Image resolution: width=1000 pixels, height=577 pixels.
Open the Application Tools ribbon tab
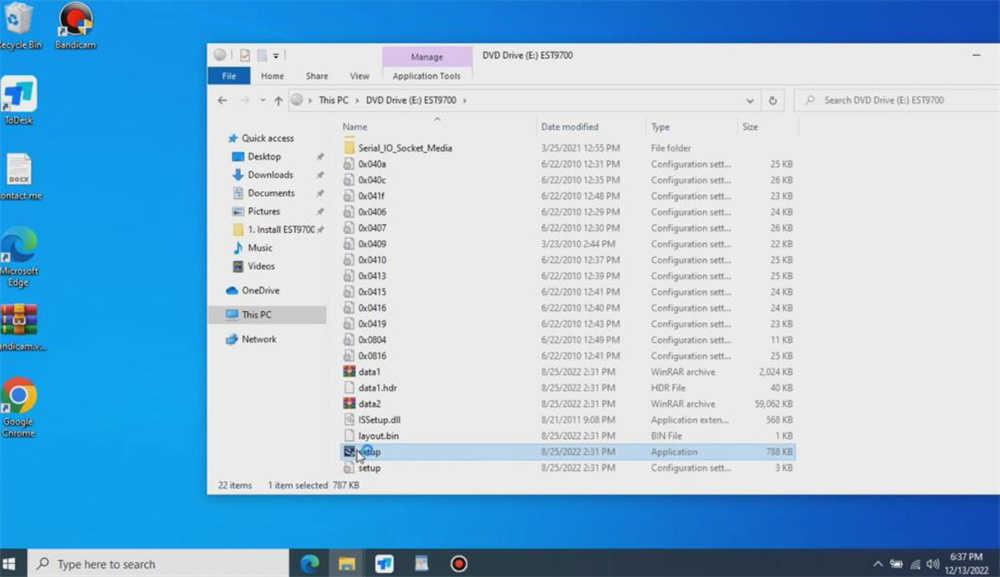point(426,76)
